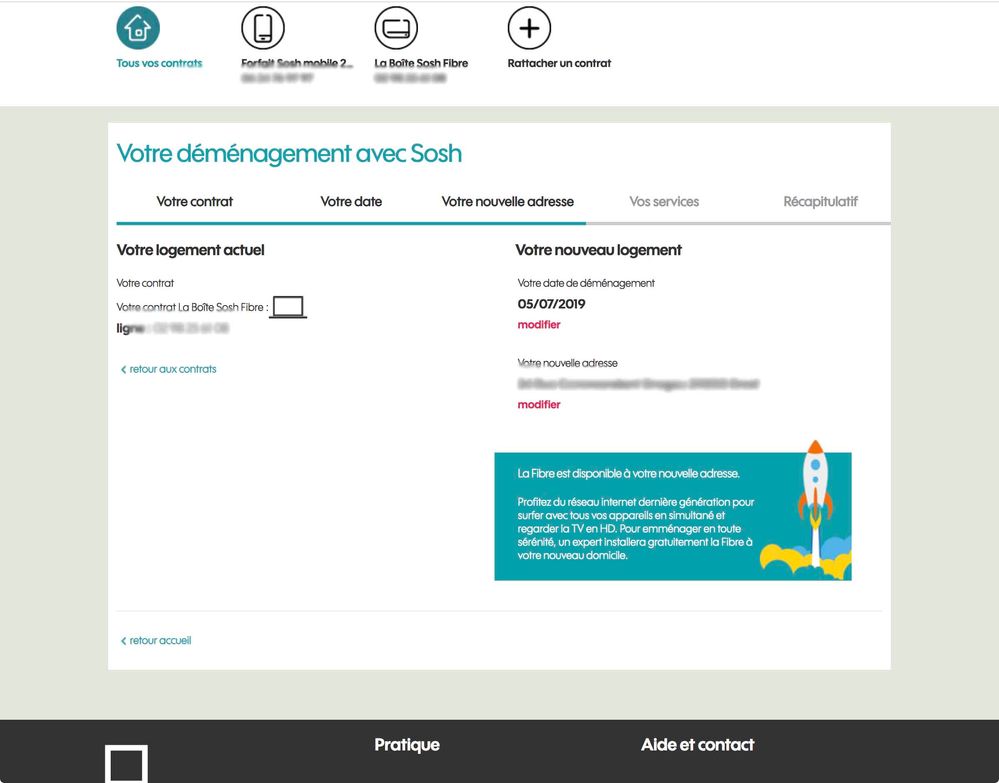This screenshot has width=999, height=783.
Task: Select the mobile phone contract icon
Action: (263, 29)
